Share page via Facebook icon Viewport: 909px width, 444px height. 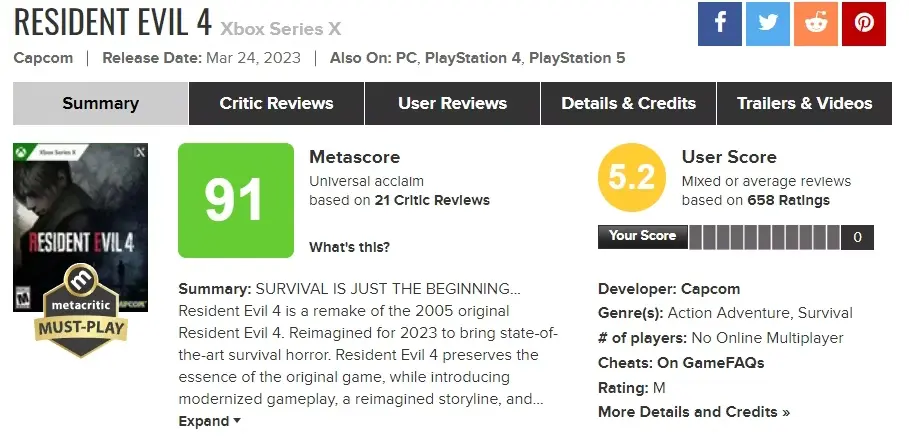click(x=719, y=24)
